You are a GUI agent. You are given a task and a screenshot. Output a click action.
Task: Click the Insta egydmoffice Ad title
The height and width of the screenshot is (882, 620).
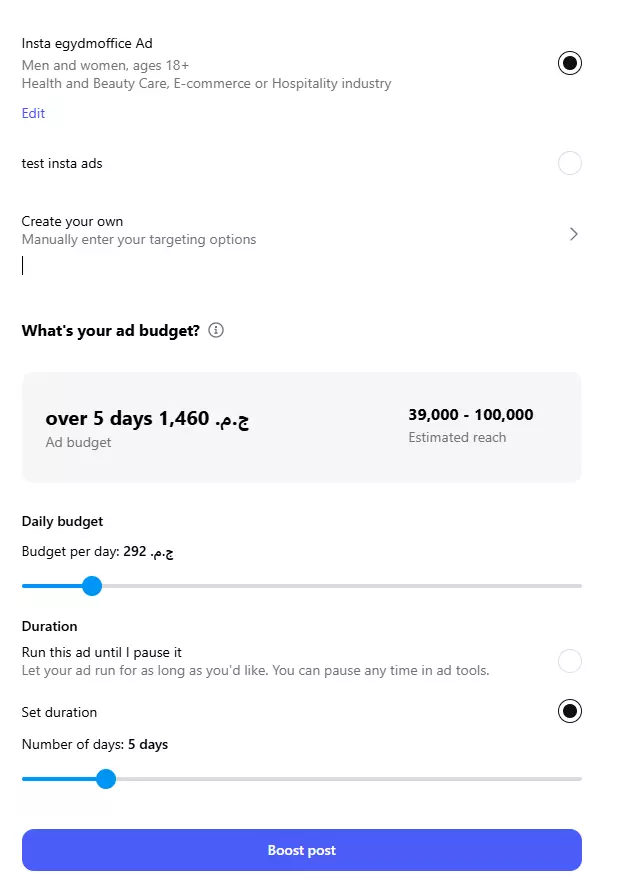(86, 43)
